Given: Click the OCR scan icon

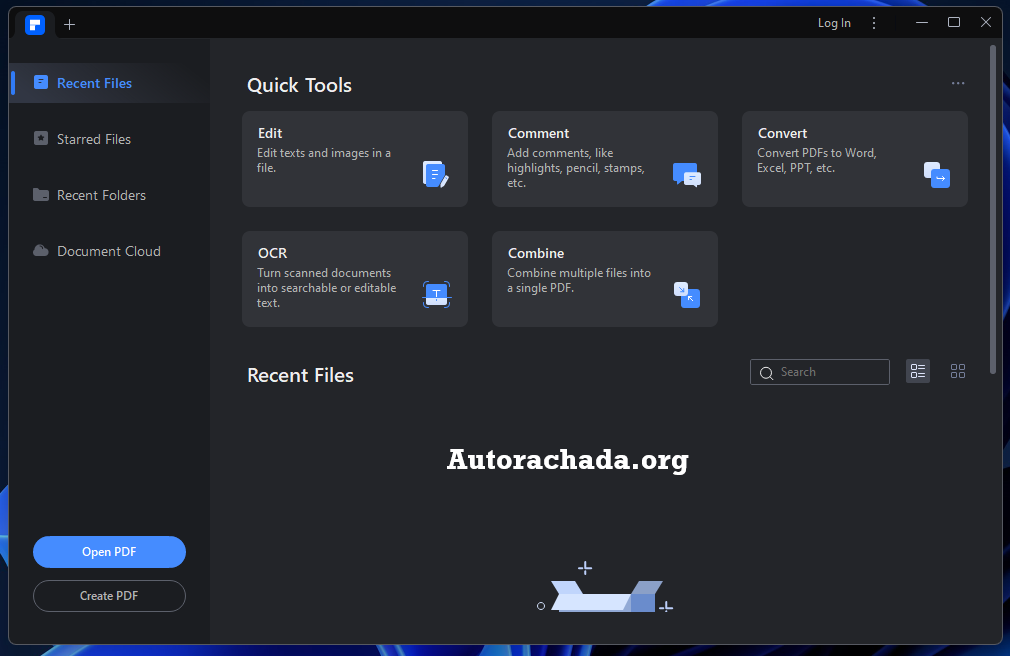Looking at the screenshot, I should pos(436,294).
